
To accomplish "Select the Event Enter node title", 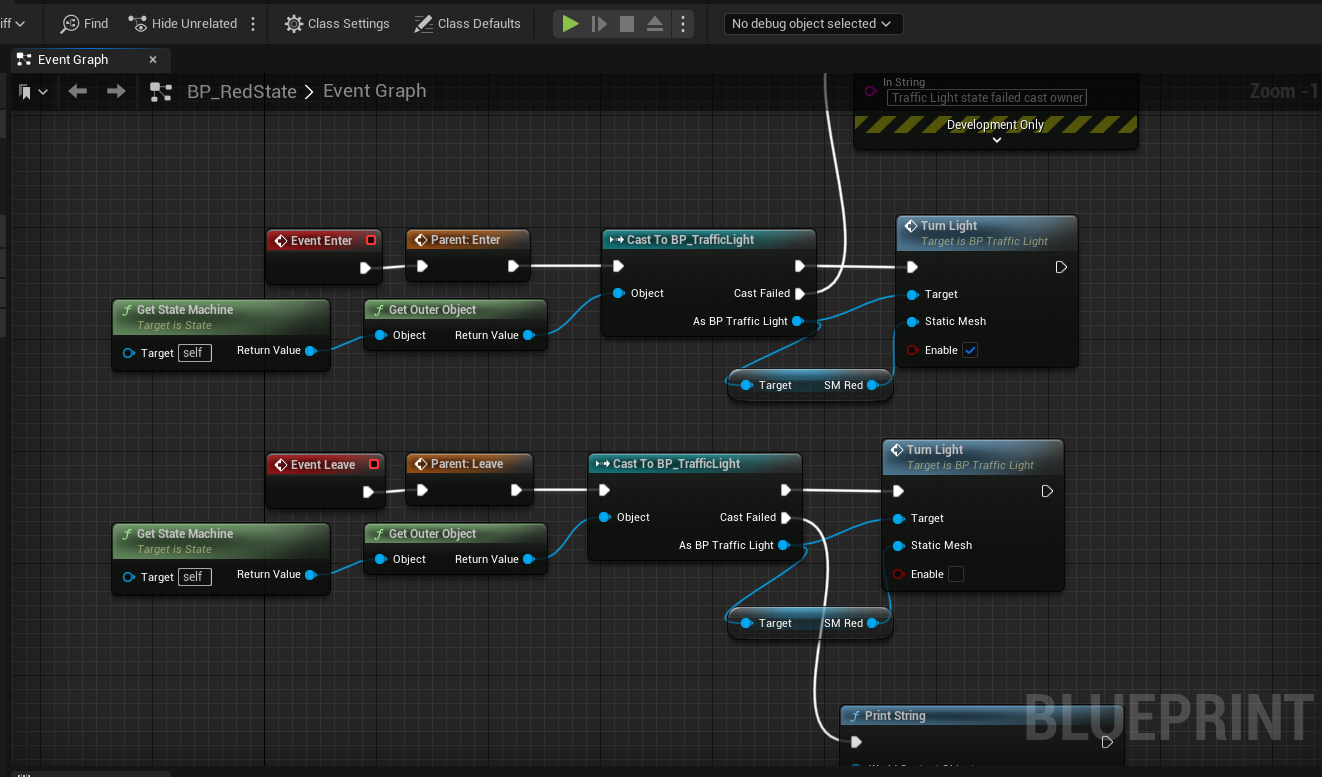I will 321,241.
